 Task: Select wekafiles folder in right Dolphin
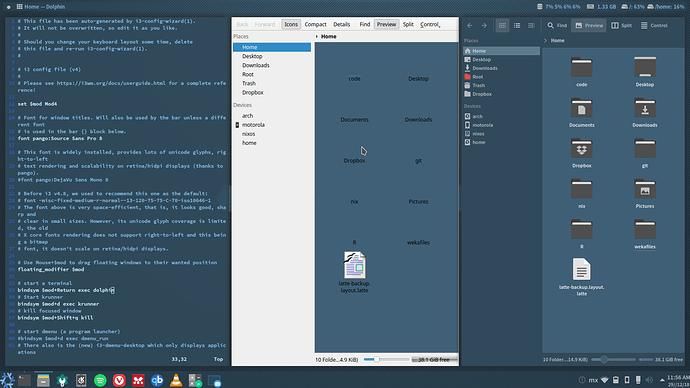coord(645,234)
